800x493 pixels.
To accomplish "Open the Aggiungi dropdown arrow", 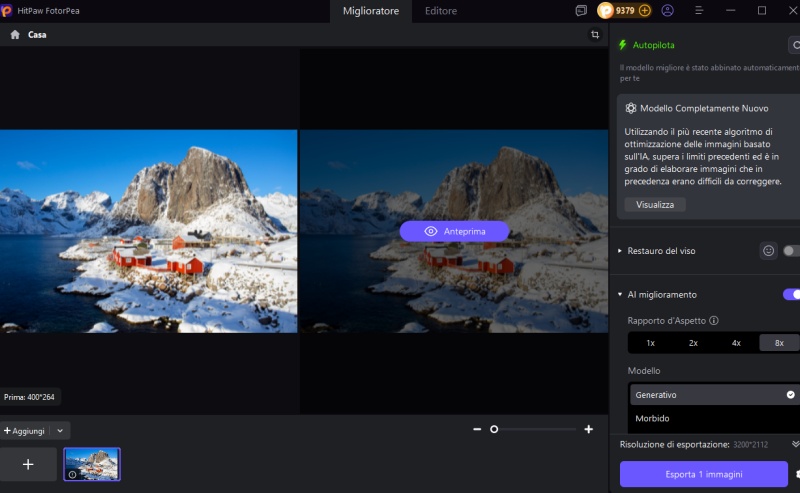I will point(60,431).
